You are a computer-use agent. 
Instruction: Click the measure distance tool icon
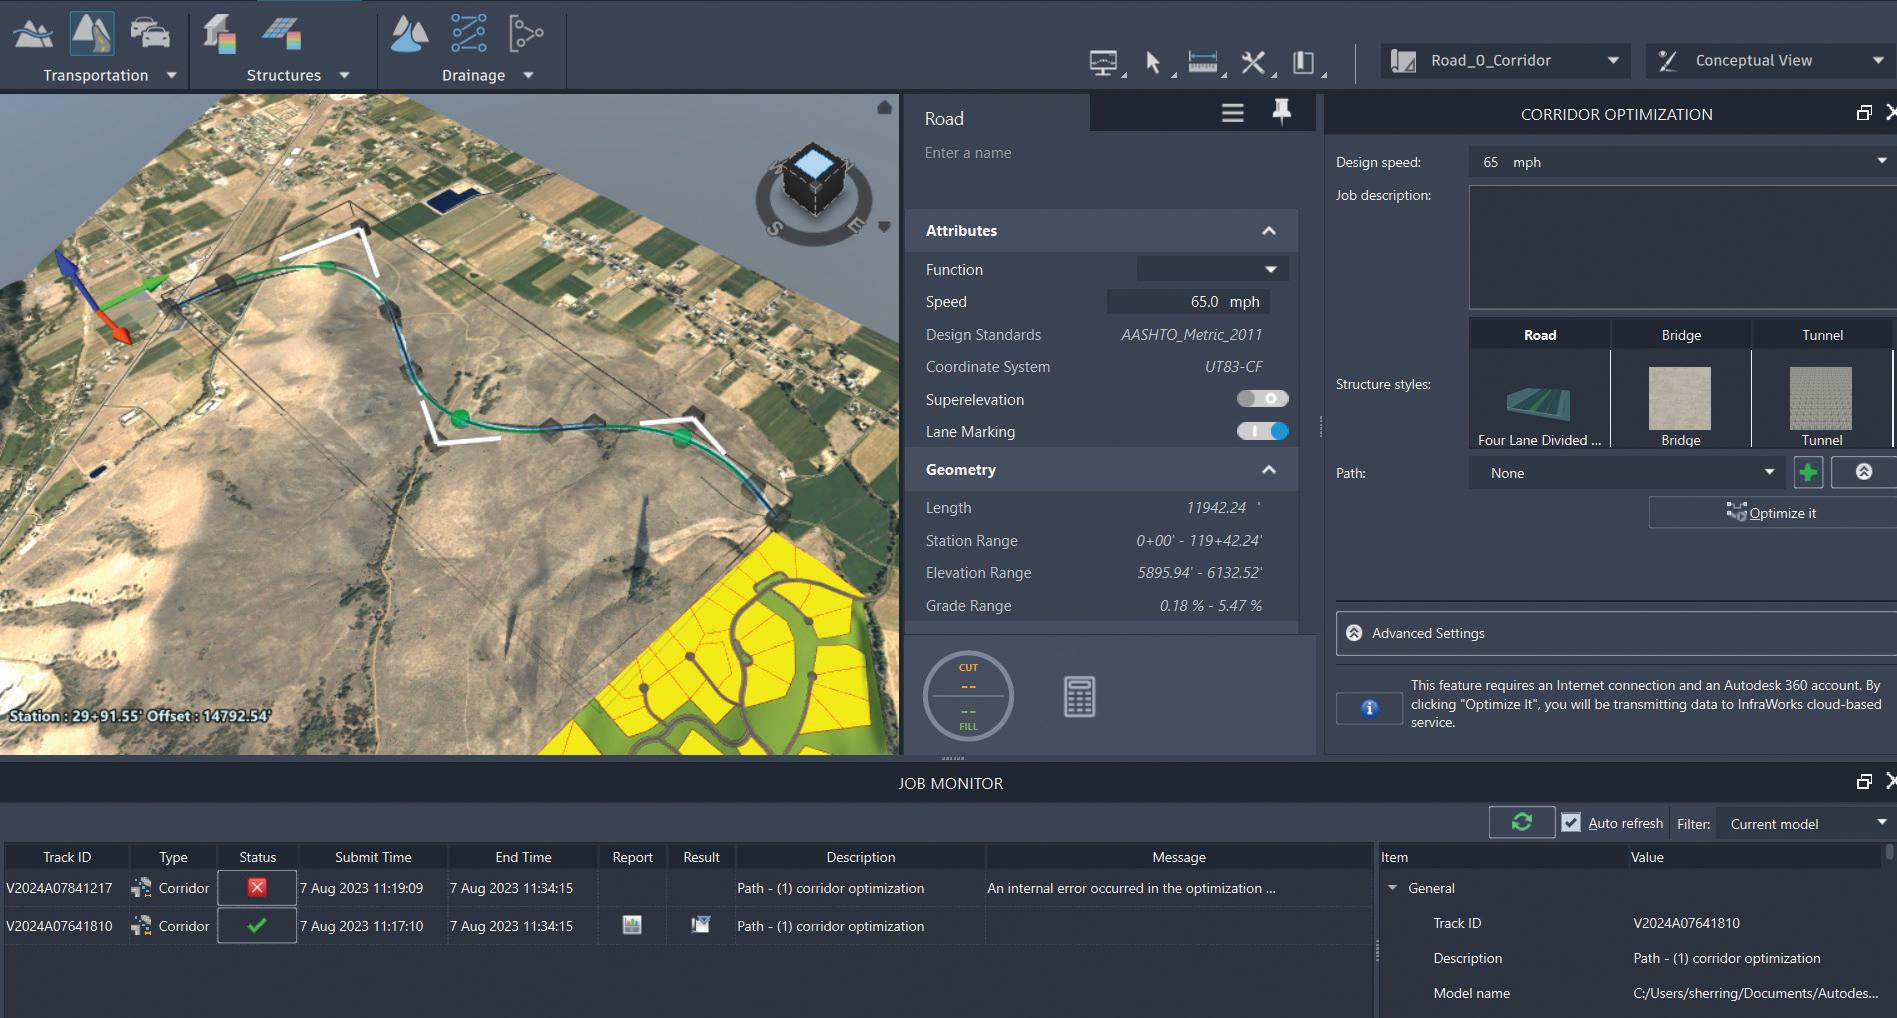coord(1202,63)
